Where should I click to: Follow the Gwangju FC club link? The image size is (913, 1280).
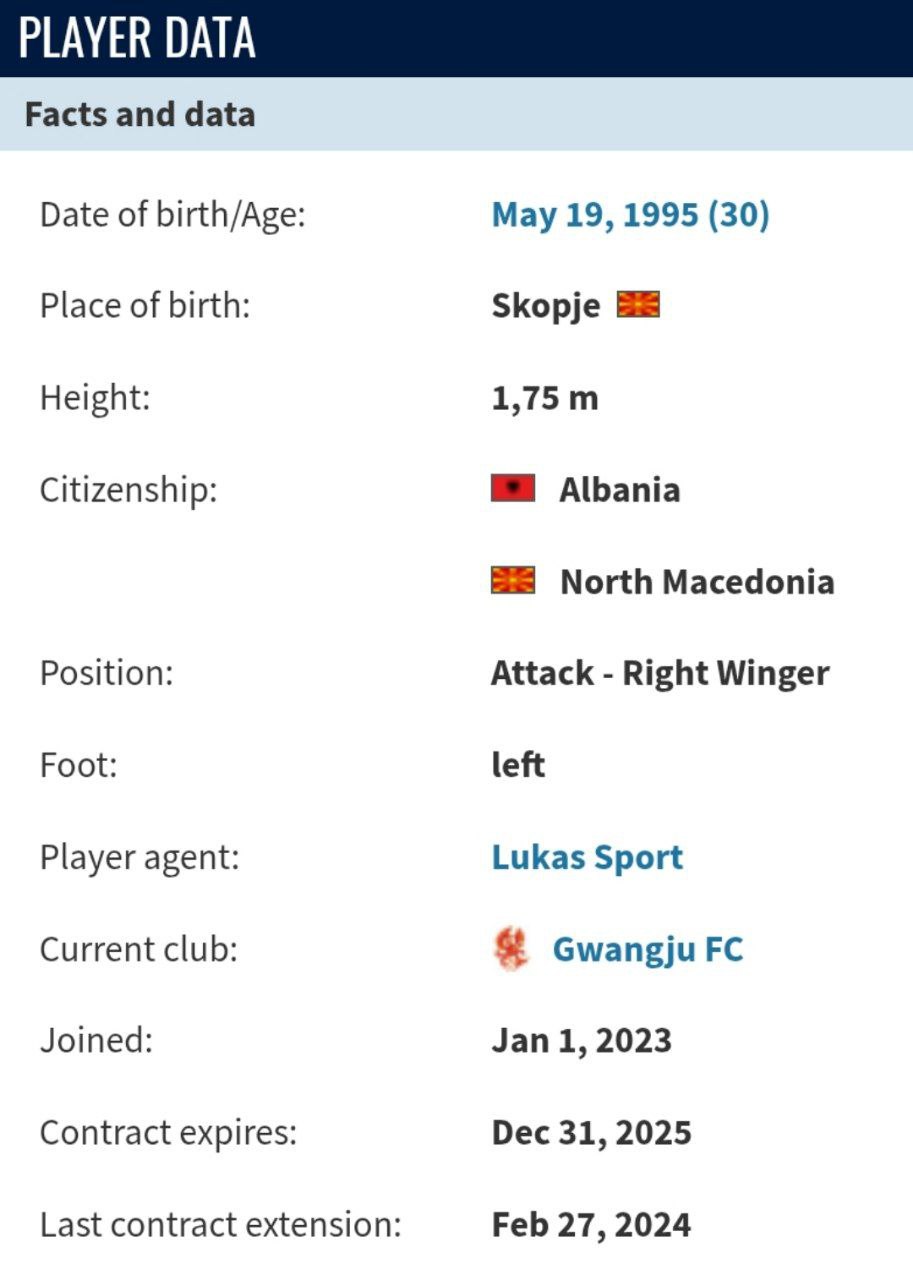tap(648, 949)
